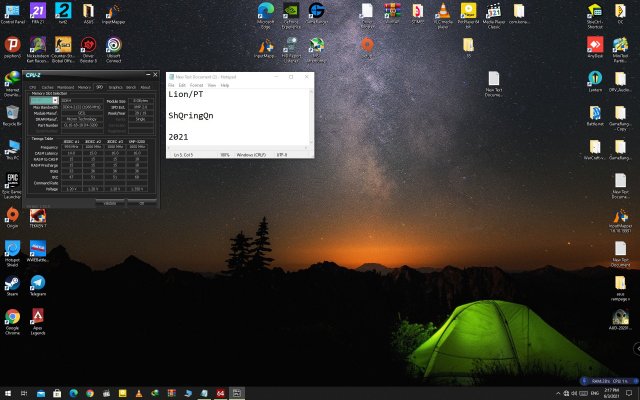Screen dimensions: 640x400
Task: Open the File menu in Notepad
Action: (171, 85)
